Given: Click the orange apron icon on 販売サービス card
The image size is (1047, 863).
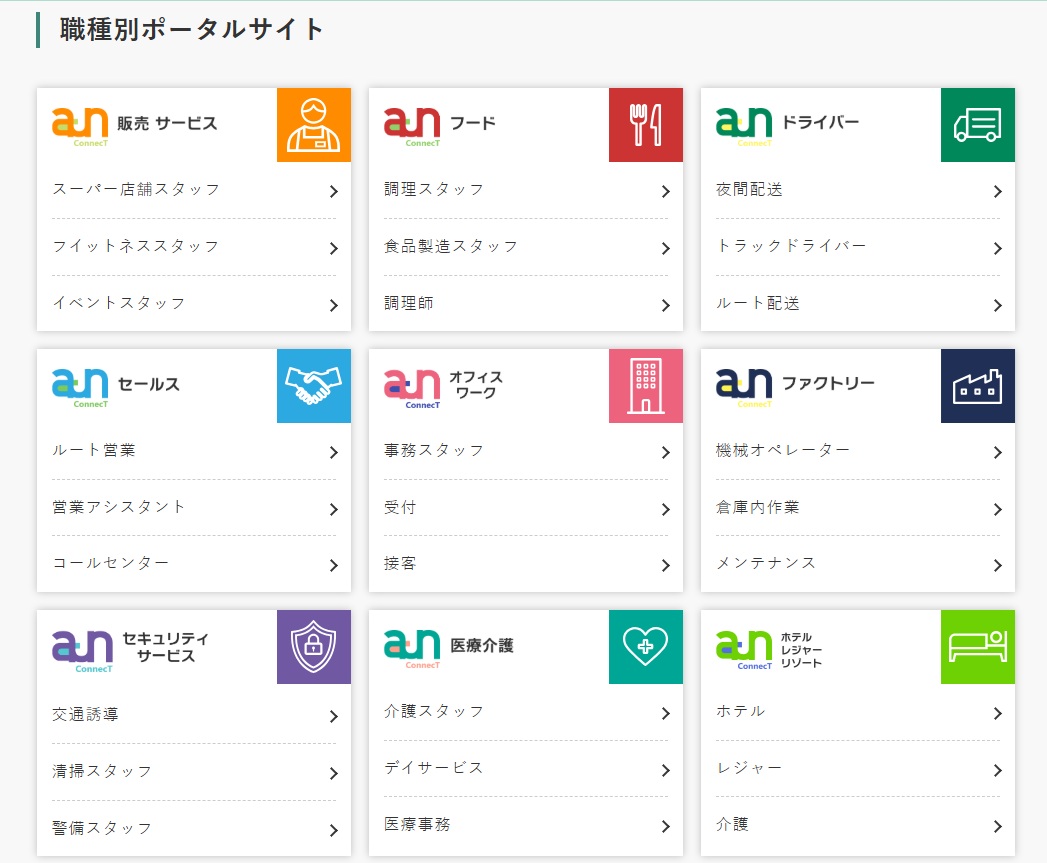Looking at the screenshot, I should (313, 124).
